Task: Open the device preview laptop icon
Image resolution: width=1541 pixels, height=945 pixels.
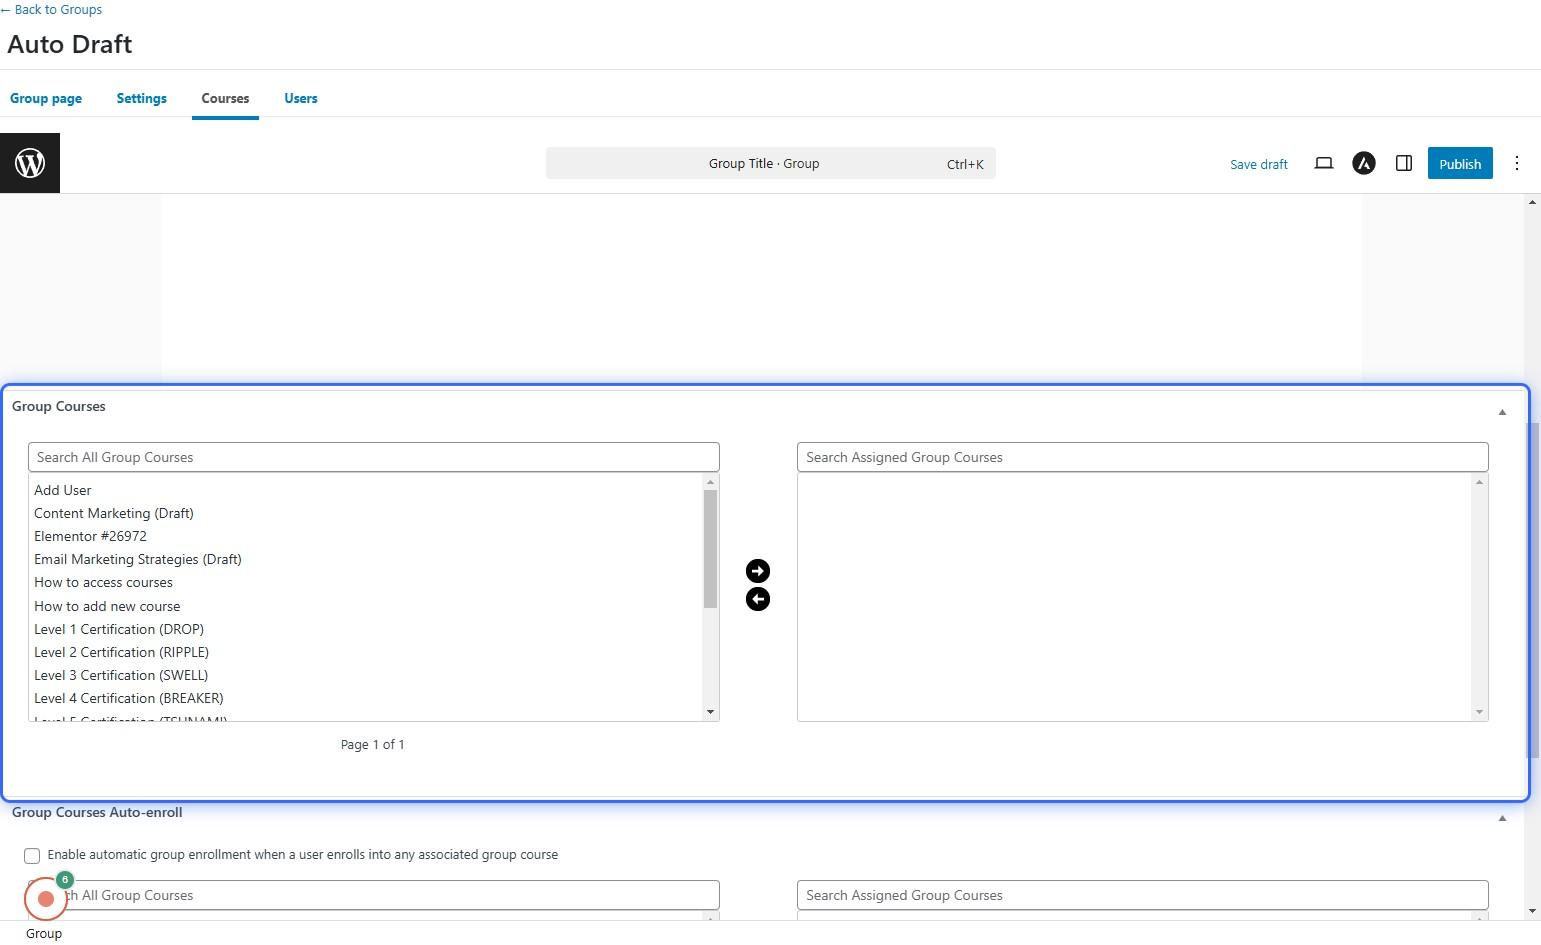Action: pyautogui.click(x=1323, y=164)
